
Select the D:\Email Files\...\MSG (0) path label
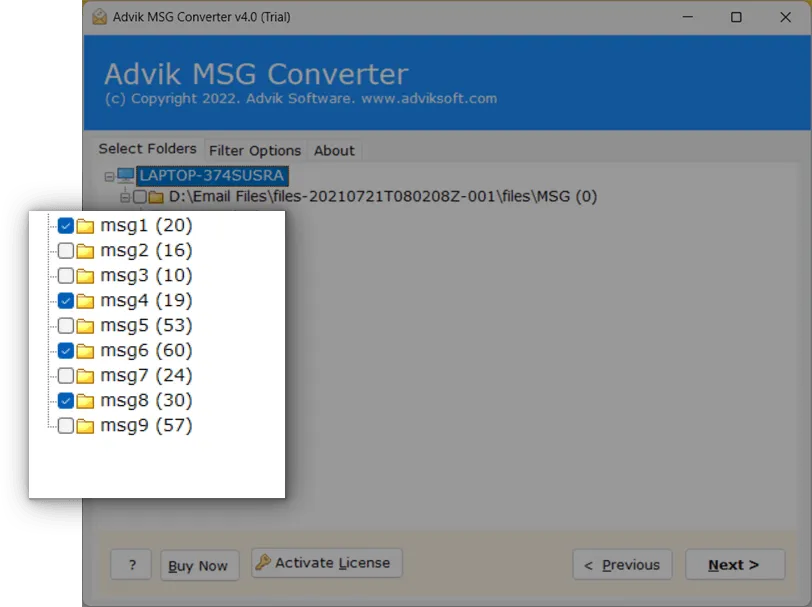383,197
